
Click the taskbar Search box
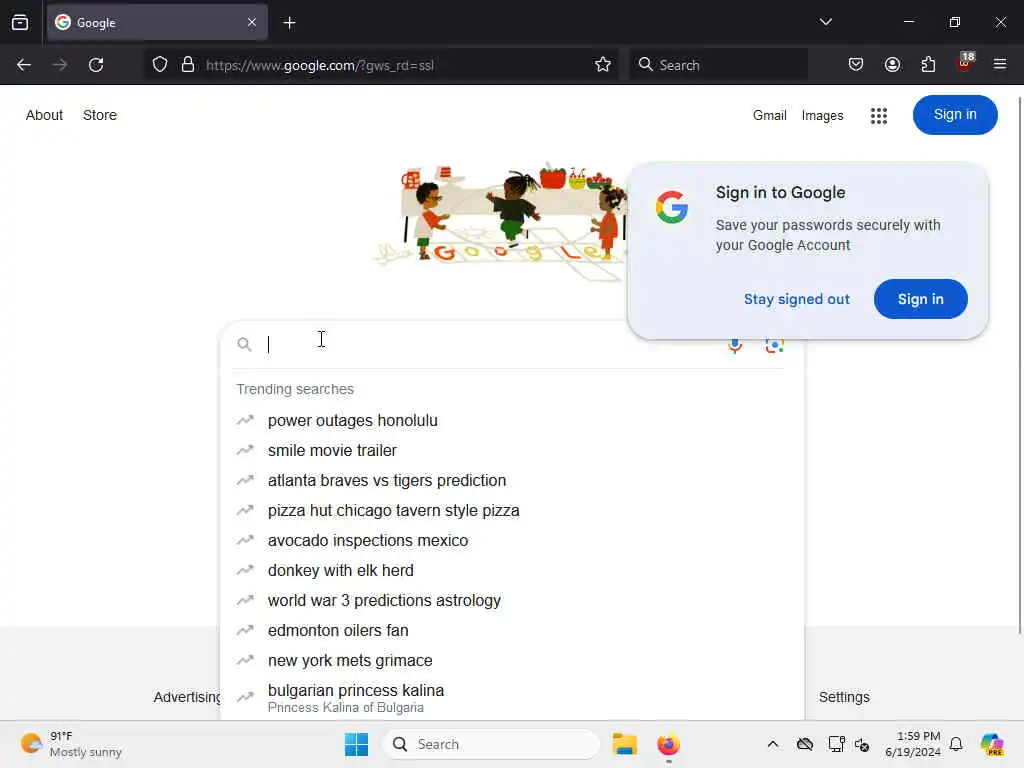pyautogui.click(x=491, y=744)
